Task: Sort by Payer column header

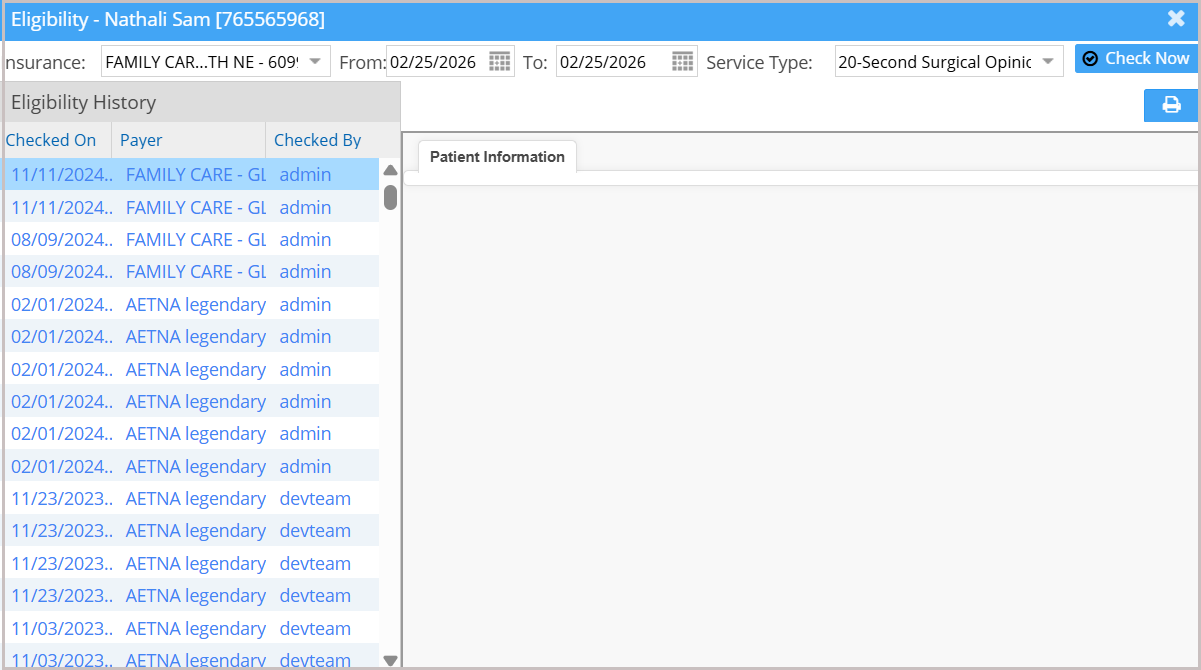Action: click(x=141, y=140)
